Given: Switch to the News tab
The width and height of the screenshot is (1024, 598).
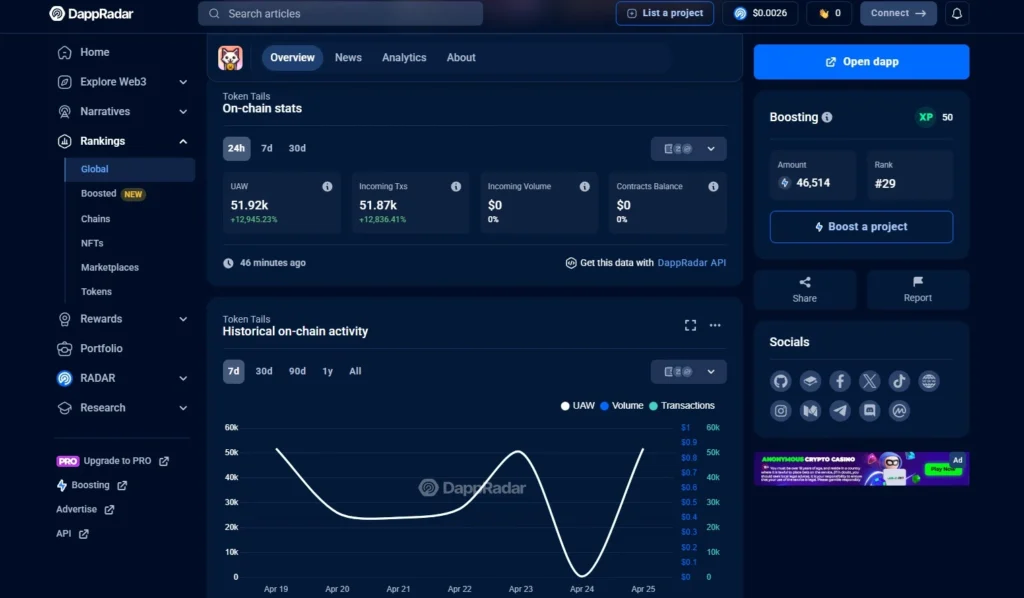Looking at the screenshot, I should 348,57.
